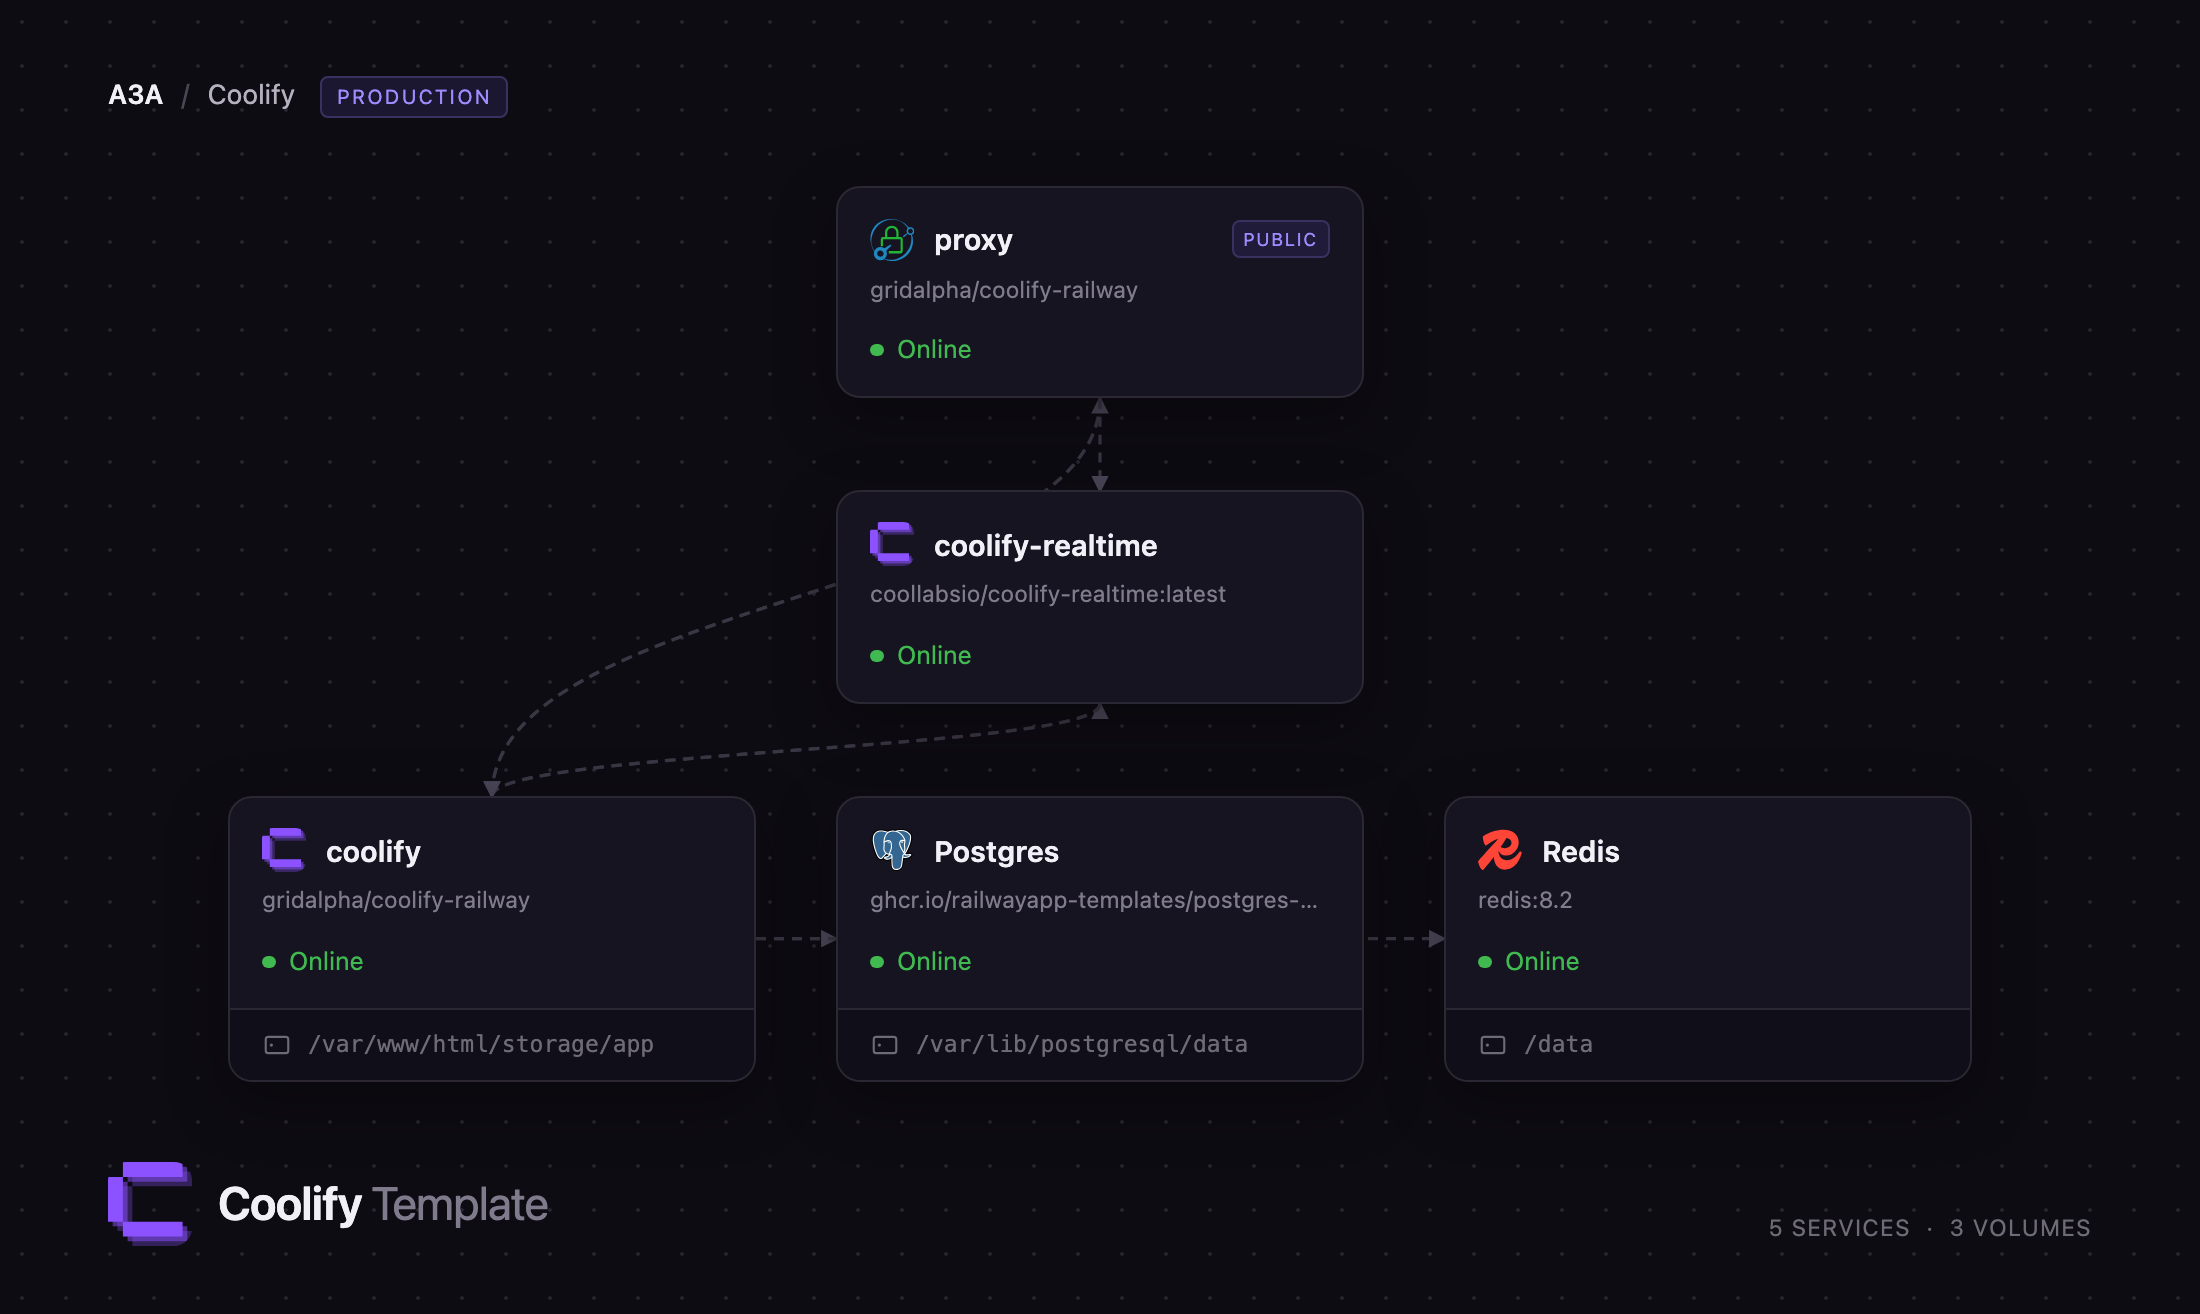Image resolution: width=2200 pixels, height=1314 pixels.
Task: Click volume icon beside /var/lib/postgresql/data
Action: [885, 1045]
